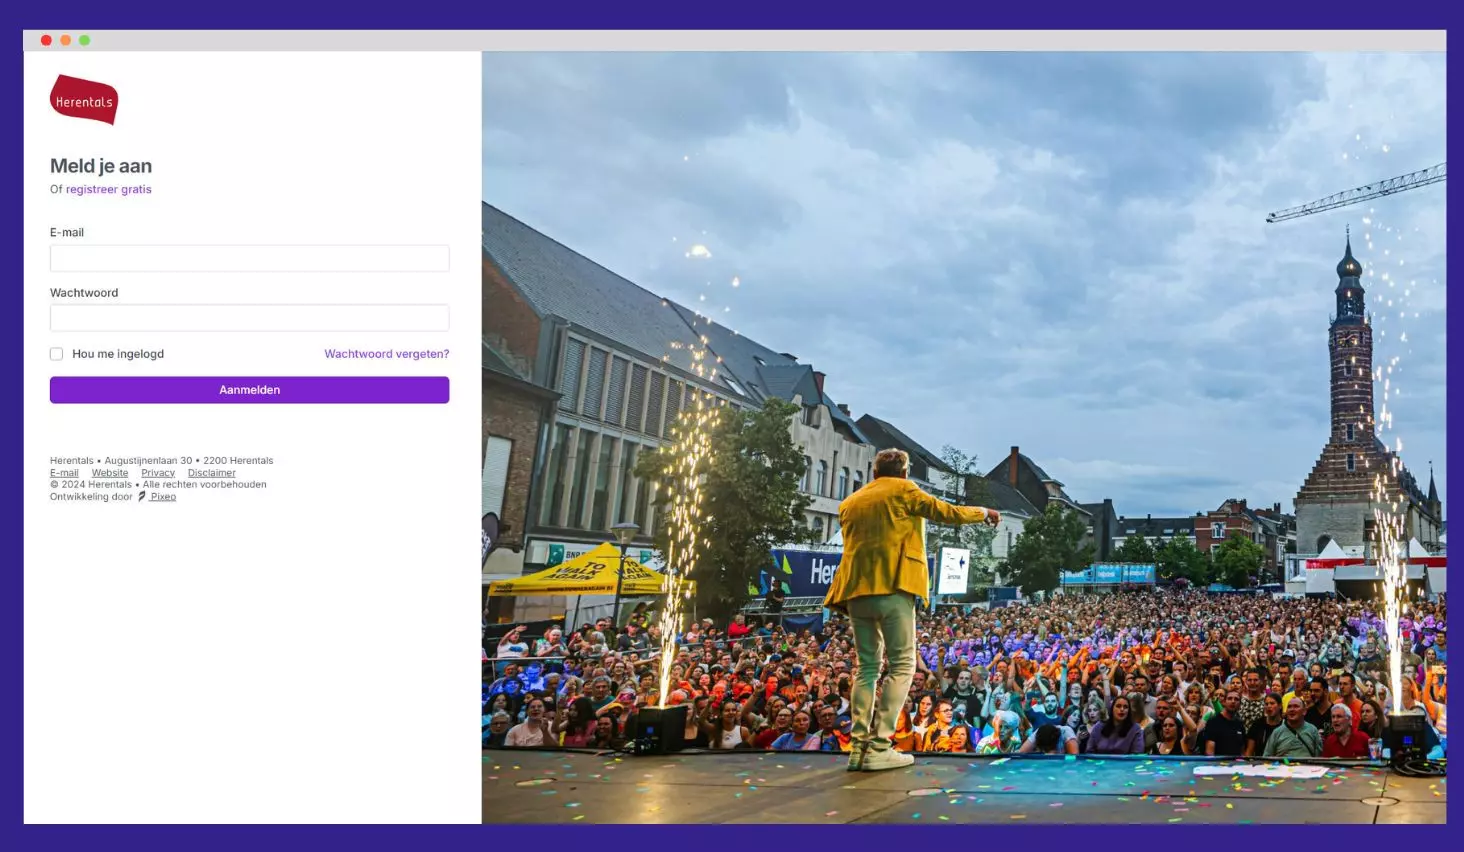This screenshot has width=1464, height=852.
Task: Click the red close window dot
Action: coord(46,41)
